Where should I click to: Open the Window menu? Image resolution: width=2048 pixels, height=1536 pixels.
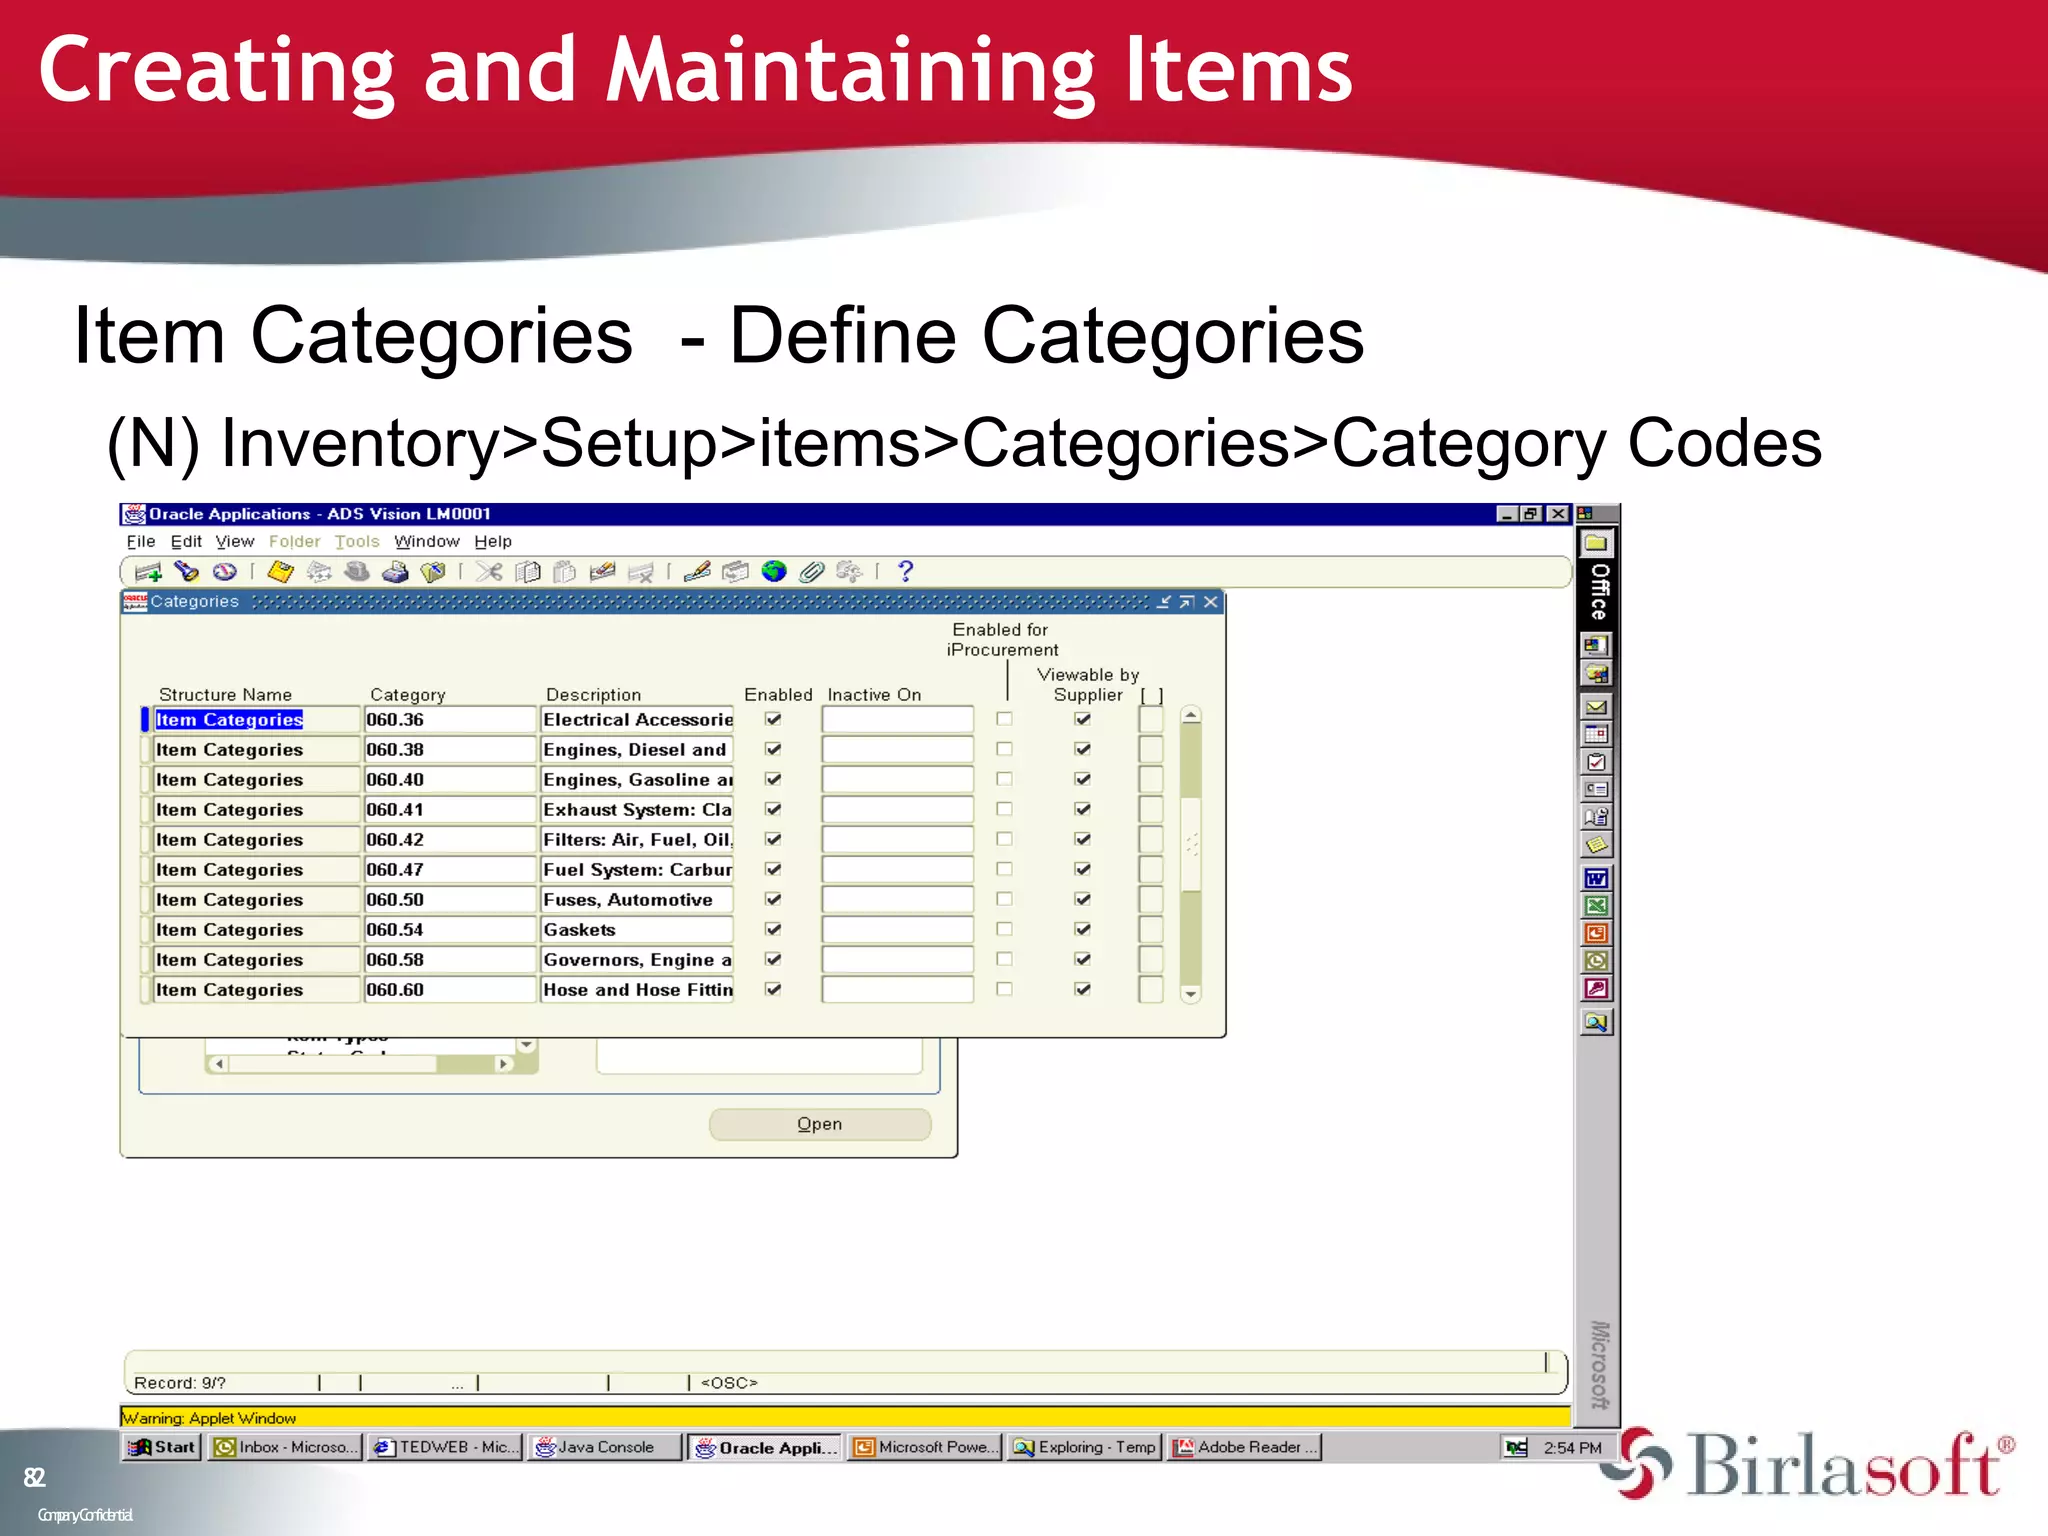427,541
